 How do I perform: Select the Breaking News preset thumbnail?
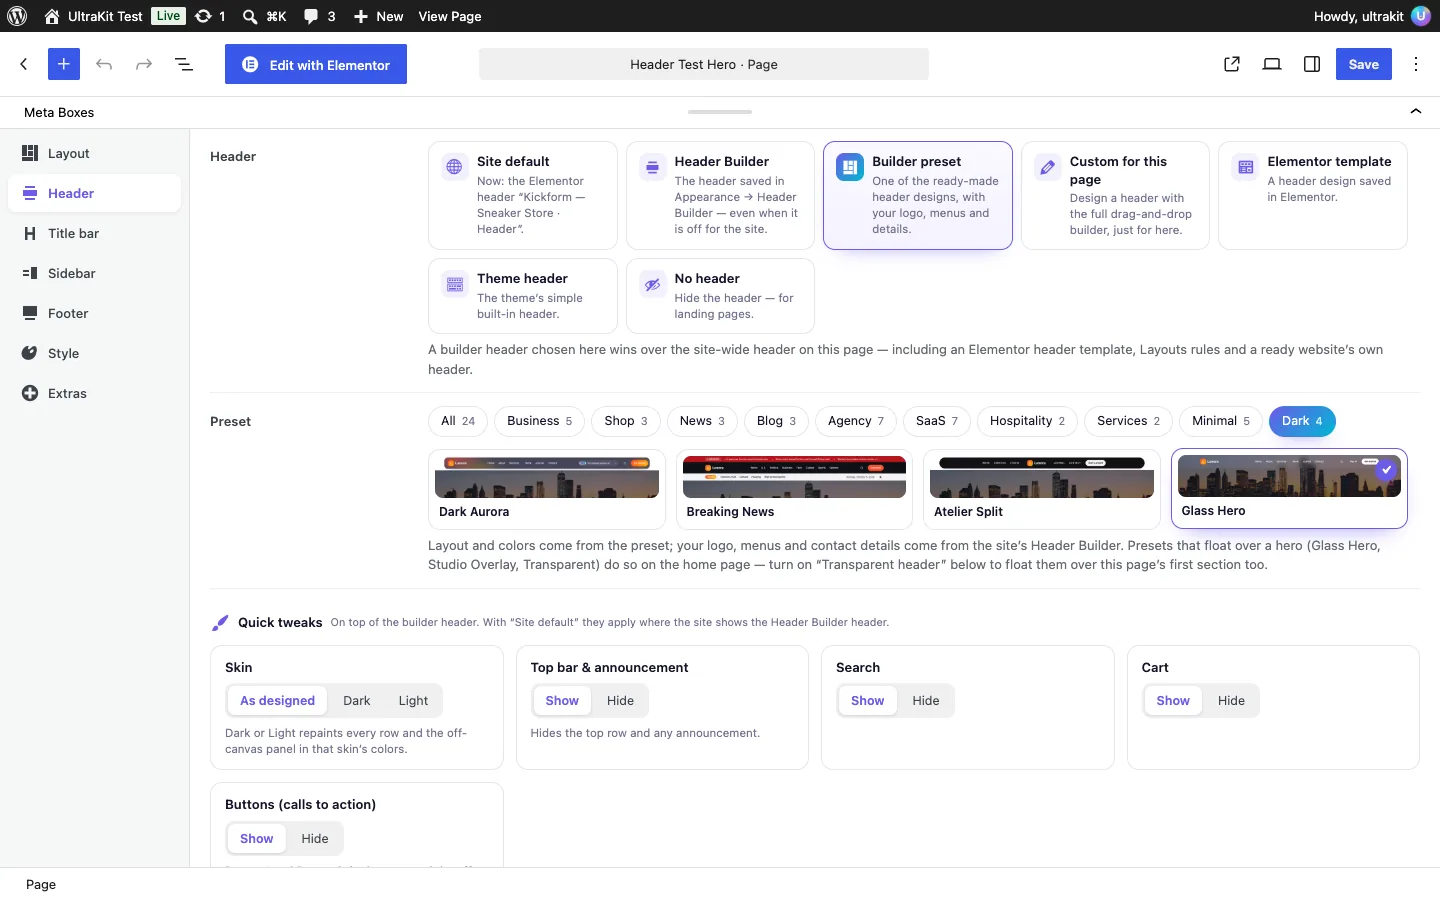point(794,489)
